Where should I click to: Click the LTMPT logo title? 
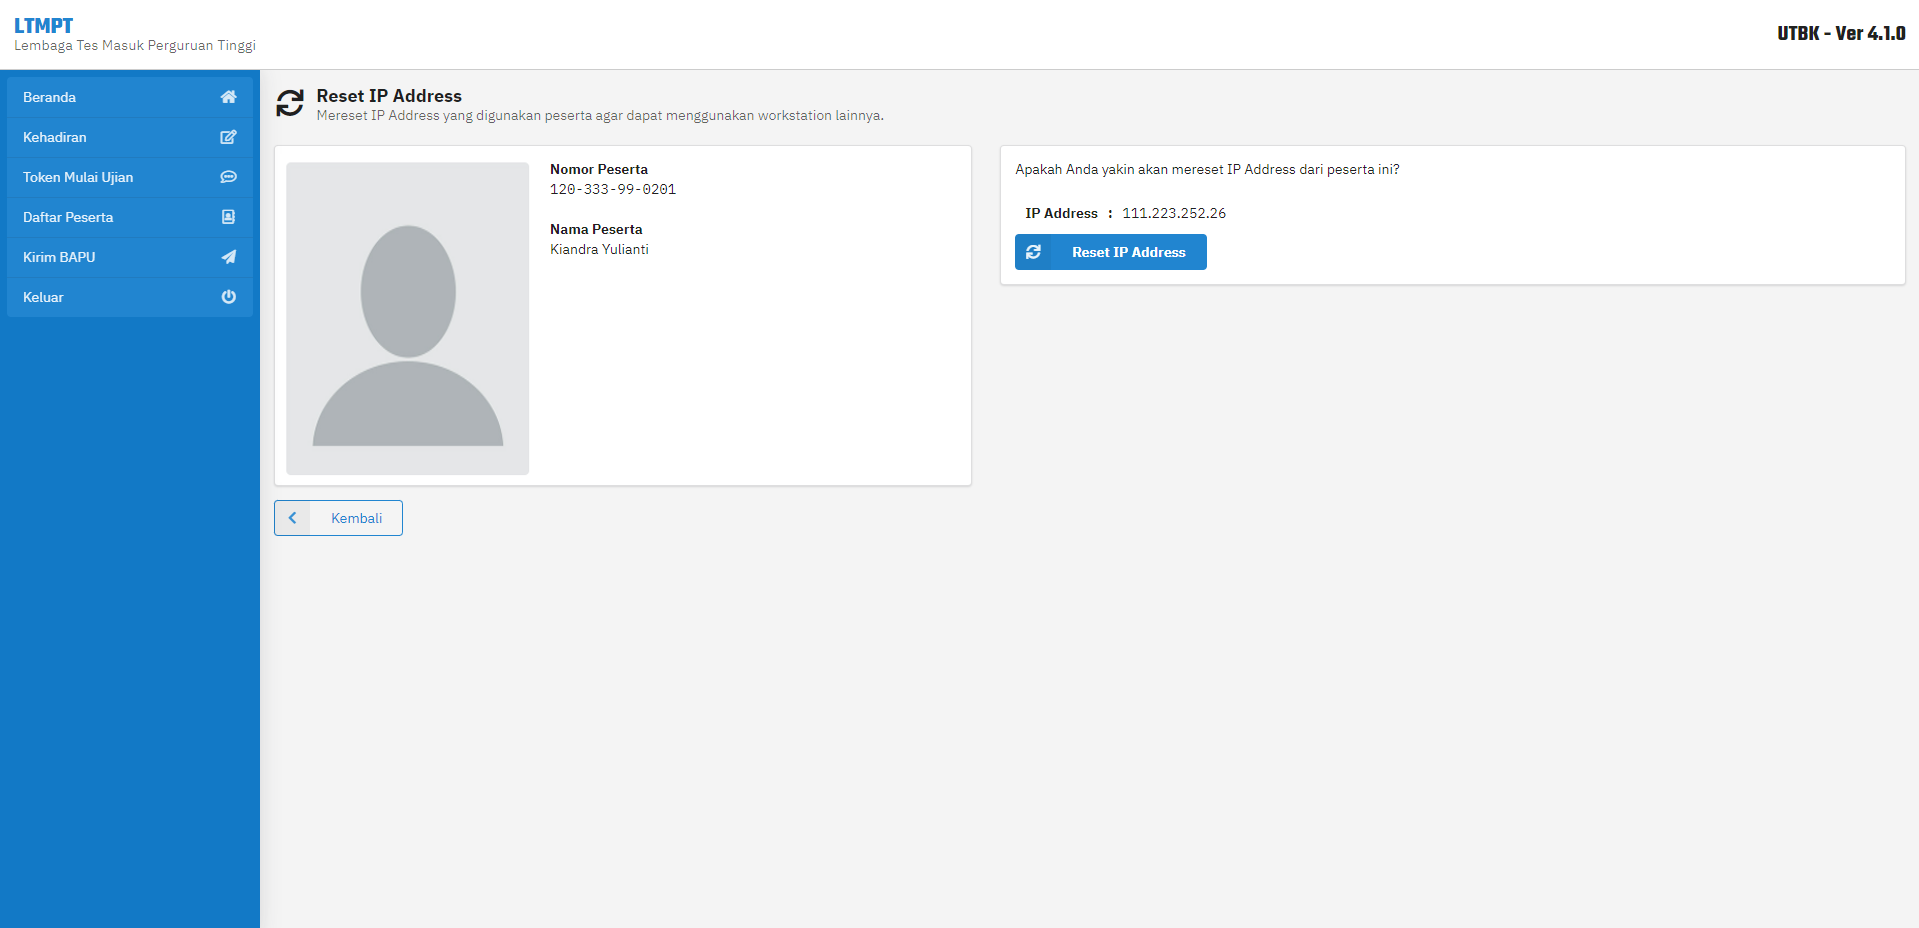coord(43,26)
